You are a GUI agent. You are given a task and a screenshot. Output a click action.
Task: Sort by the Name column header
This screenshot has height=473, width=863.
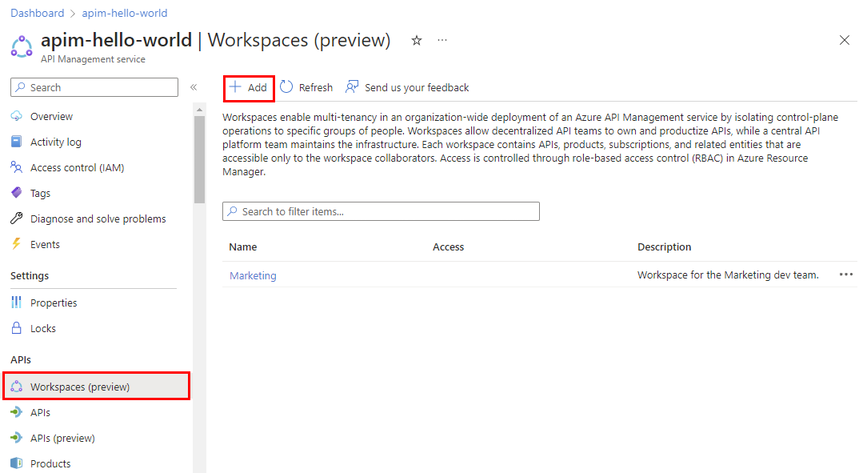click(x=243, y=247)
